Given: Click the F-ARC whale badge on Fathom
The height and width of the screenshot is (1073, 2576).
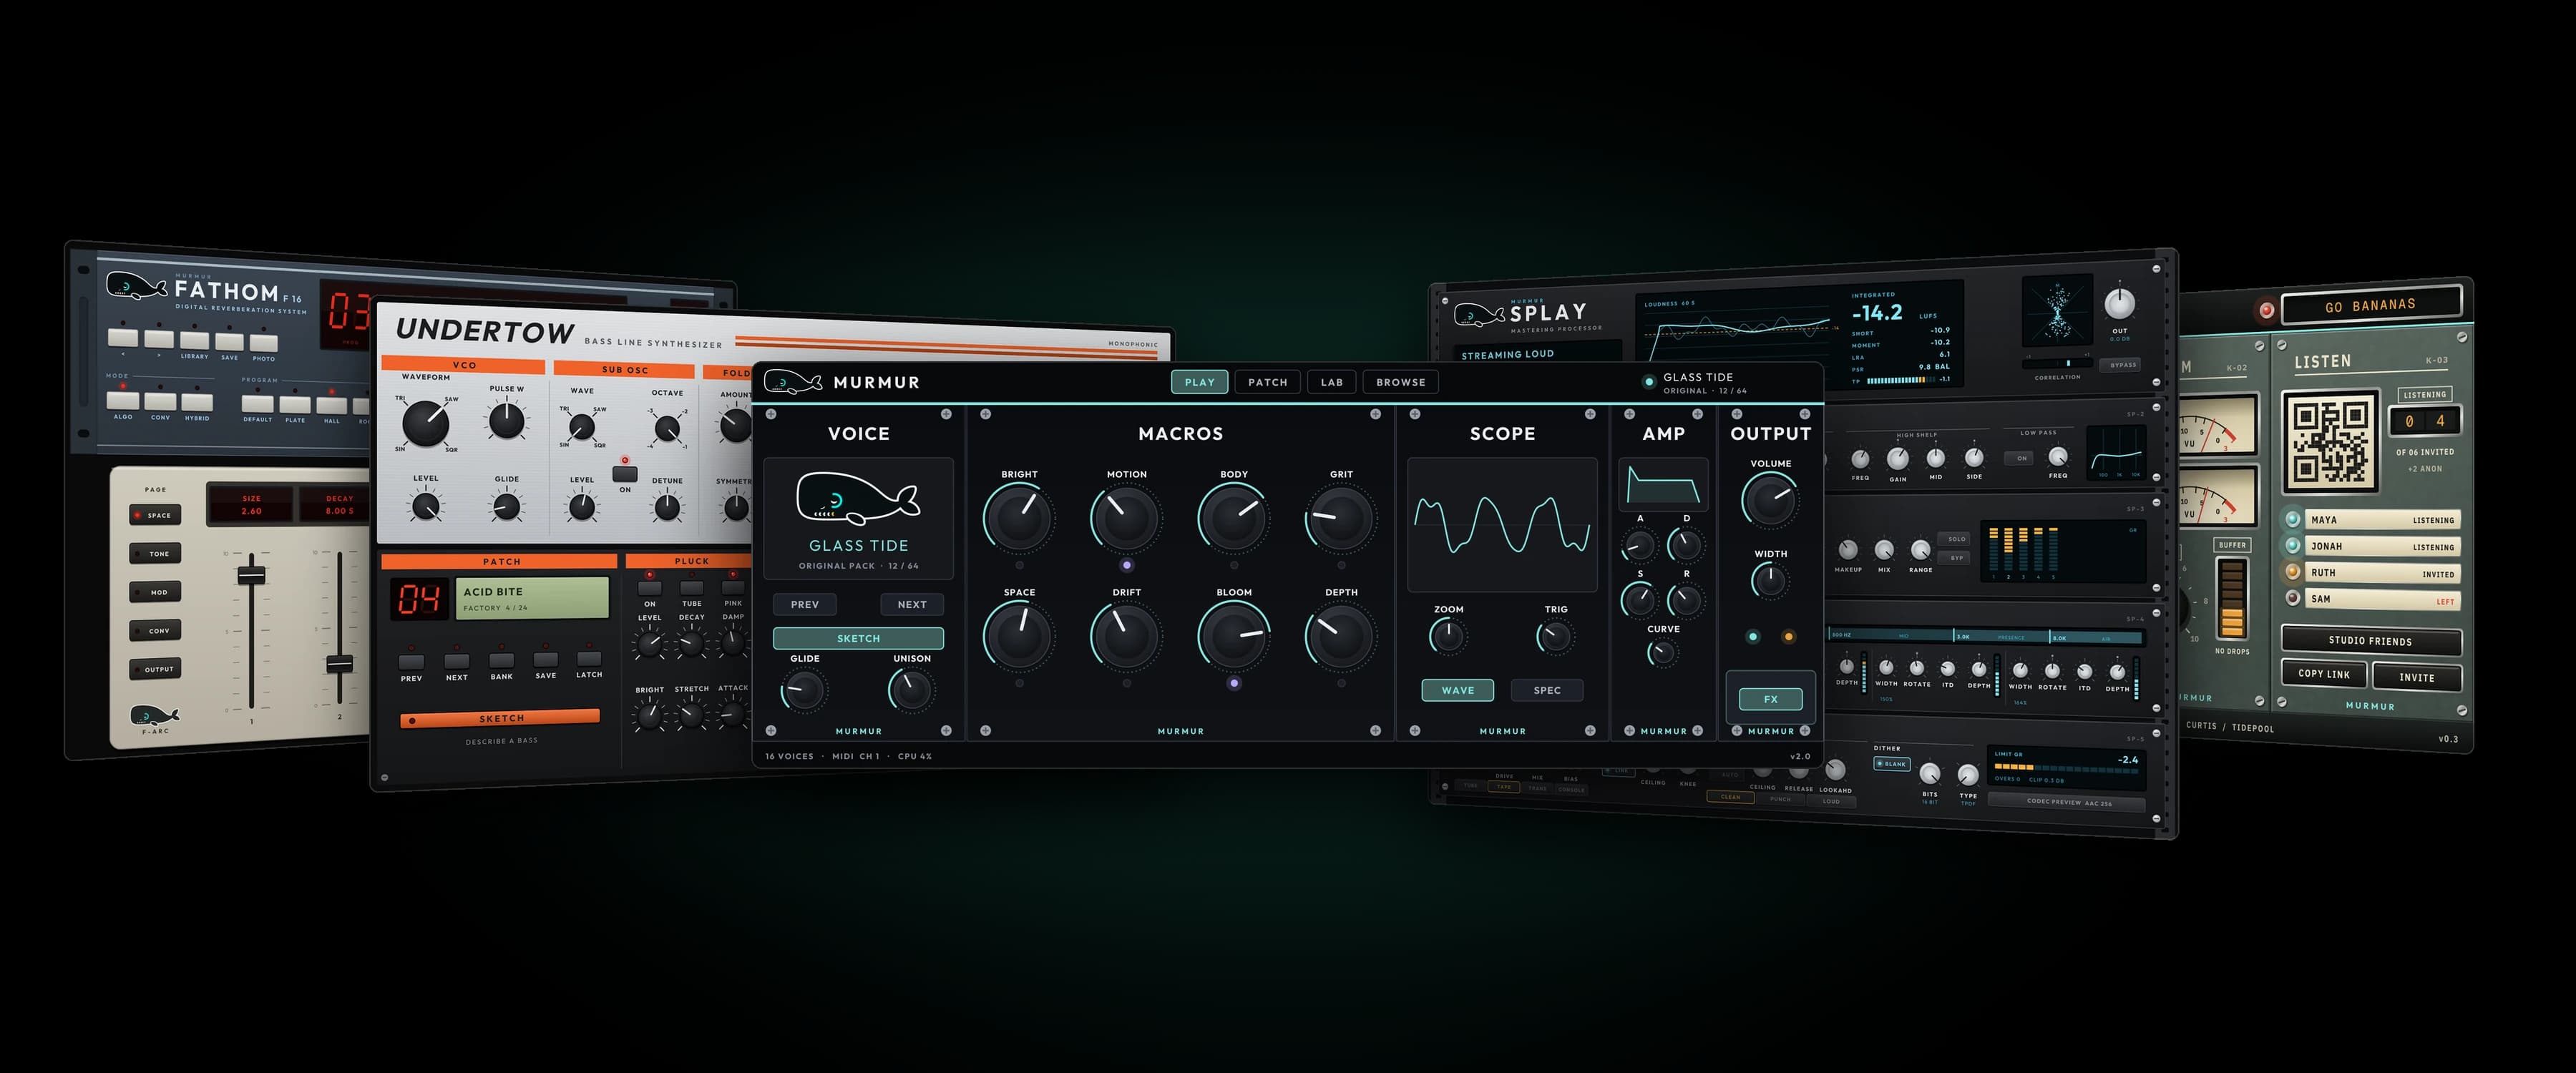Looking at the screenshot, I should coord(155,716).
